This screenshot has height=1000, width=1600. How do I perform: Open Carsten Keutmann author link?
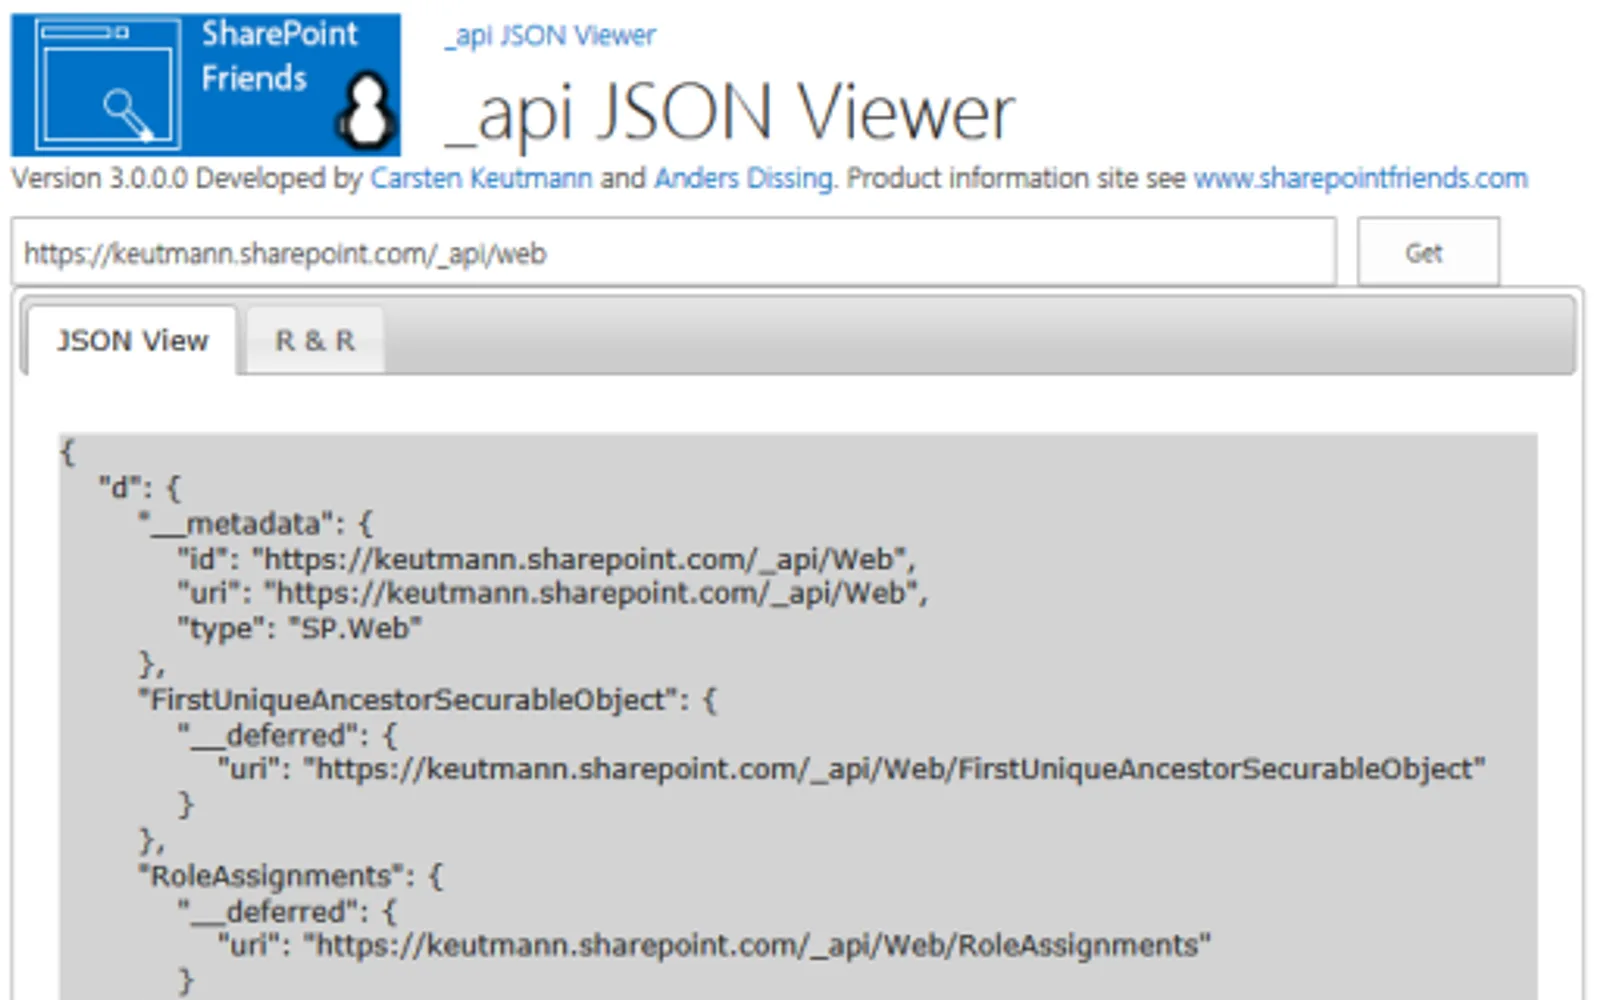pos(481,178)
